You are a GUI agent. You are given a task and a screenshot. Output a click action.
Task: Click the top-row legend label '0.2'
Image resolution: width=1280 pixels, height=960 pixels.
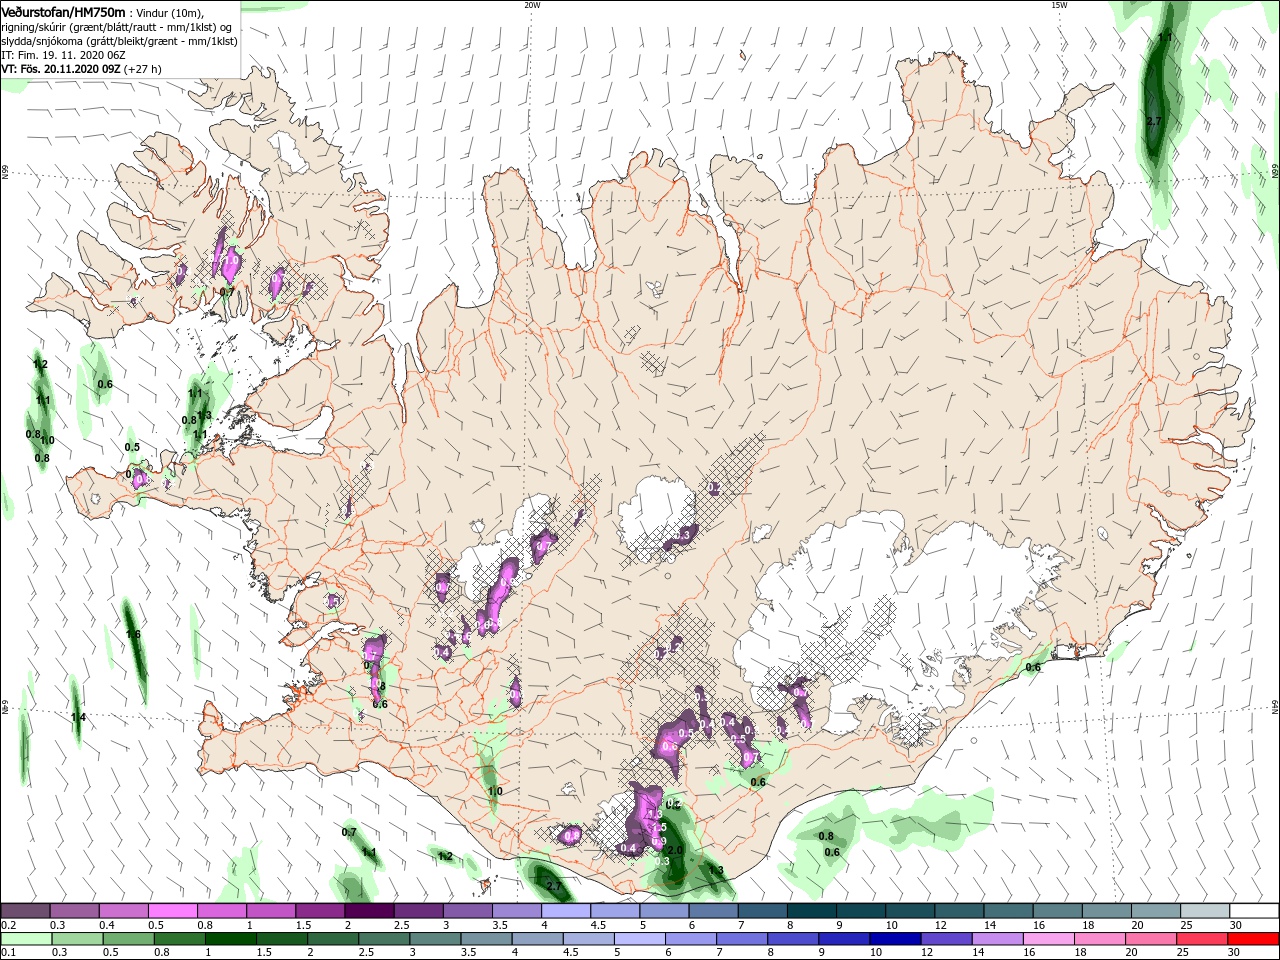[x=9, y=924]
